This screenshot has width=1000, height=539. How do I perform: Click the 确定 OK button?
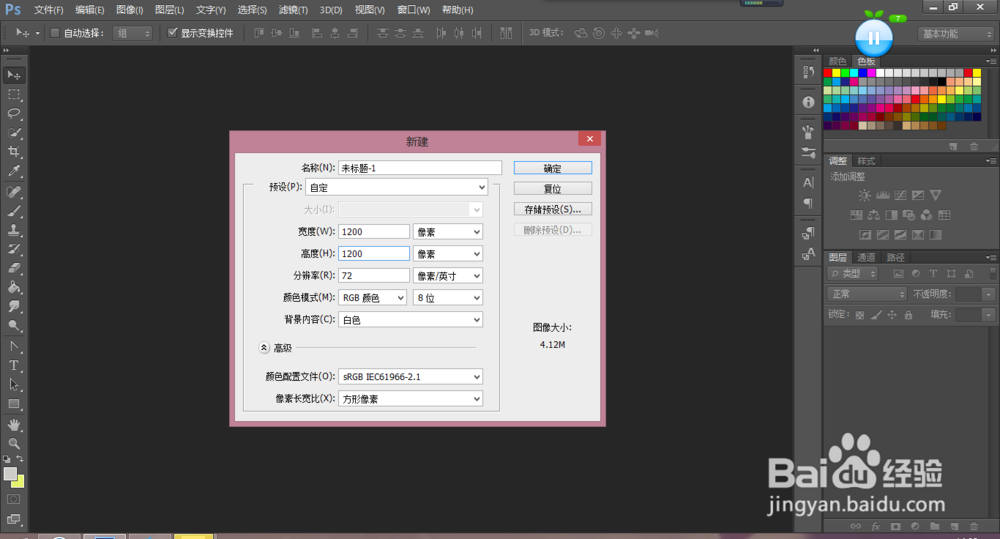(553, 168)
